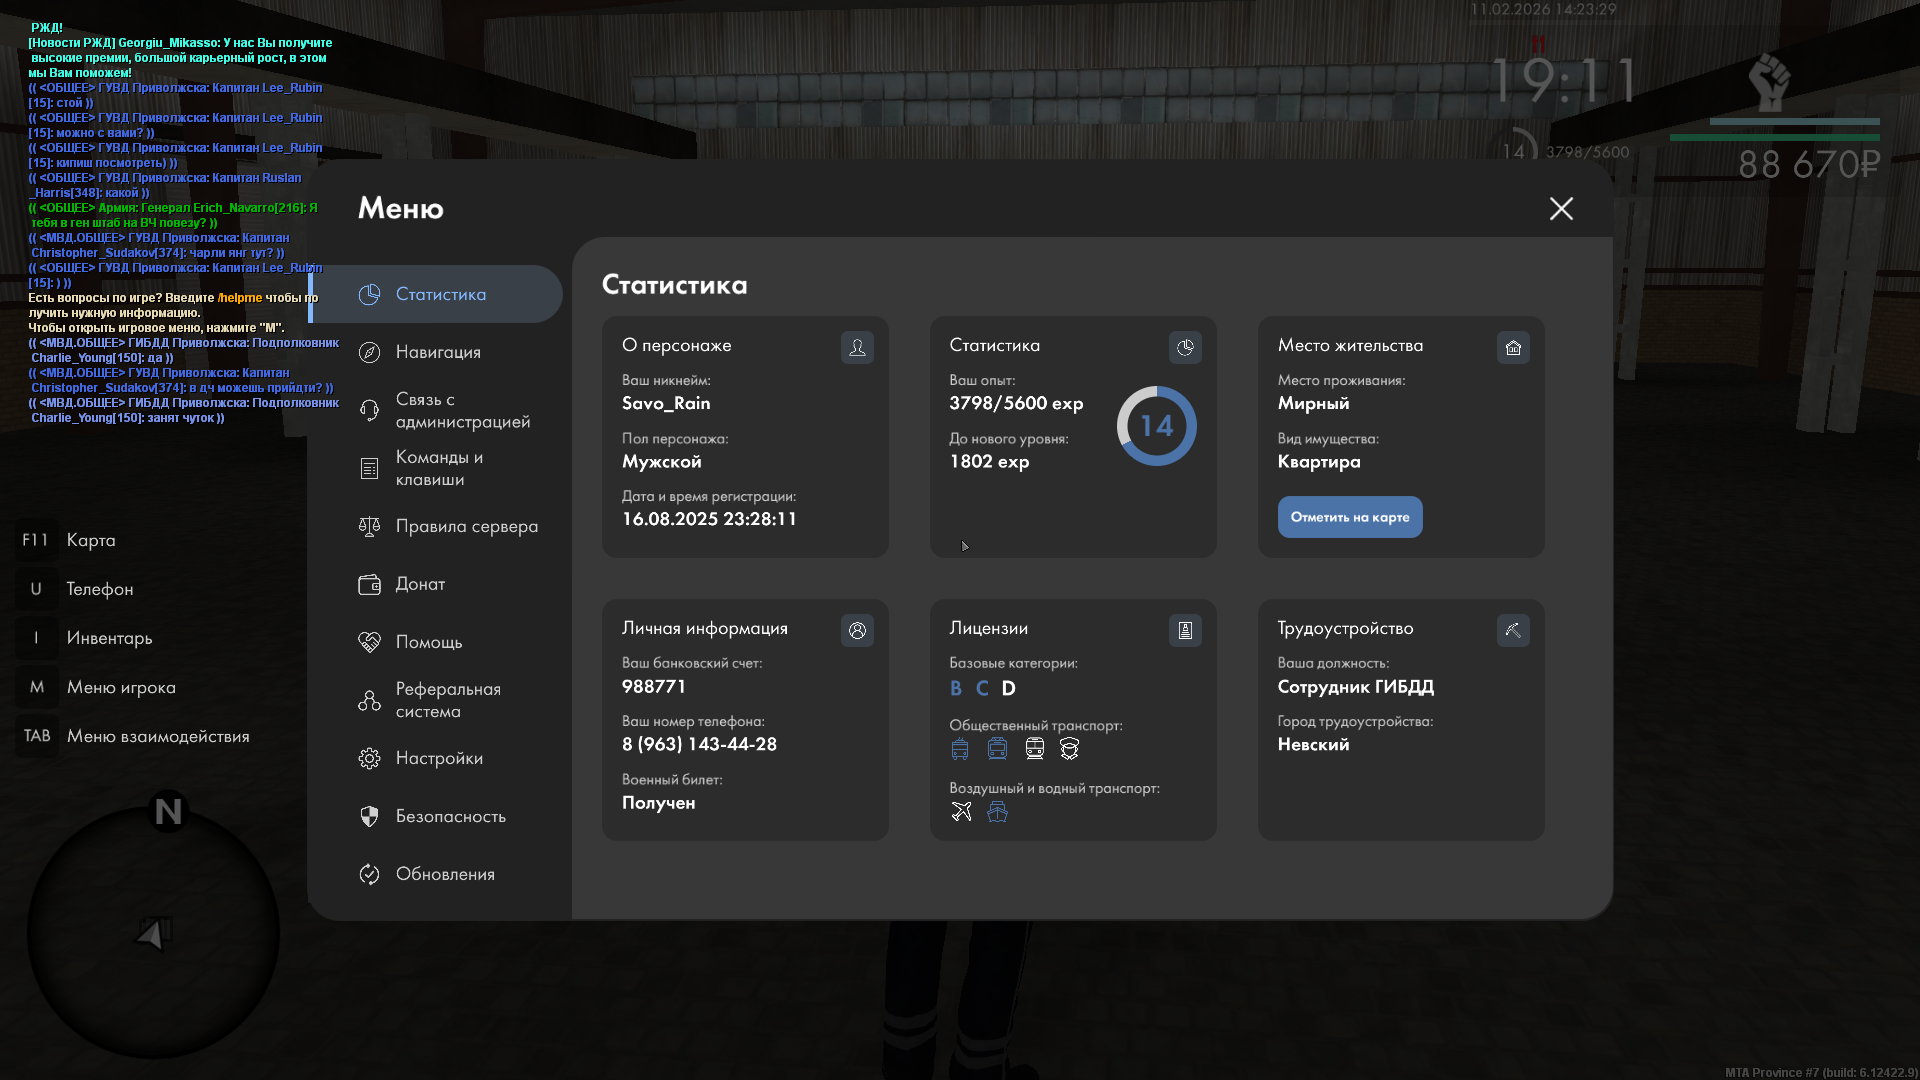Image resolution: width=1920 pixels, height=1080 pixels.
Task: Click the Реферальная система item
Action: (447, 700)
